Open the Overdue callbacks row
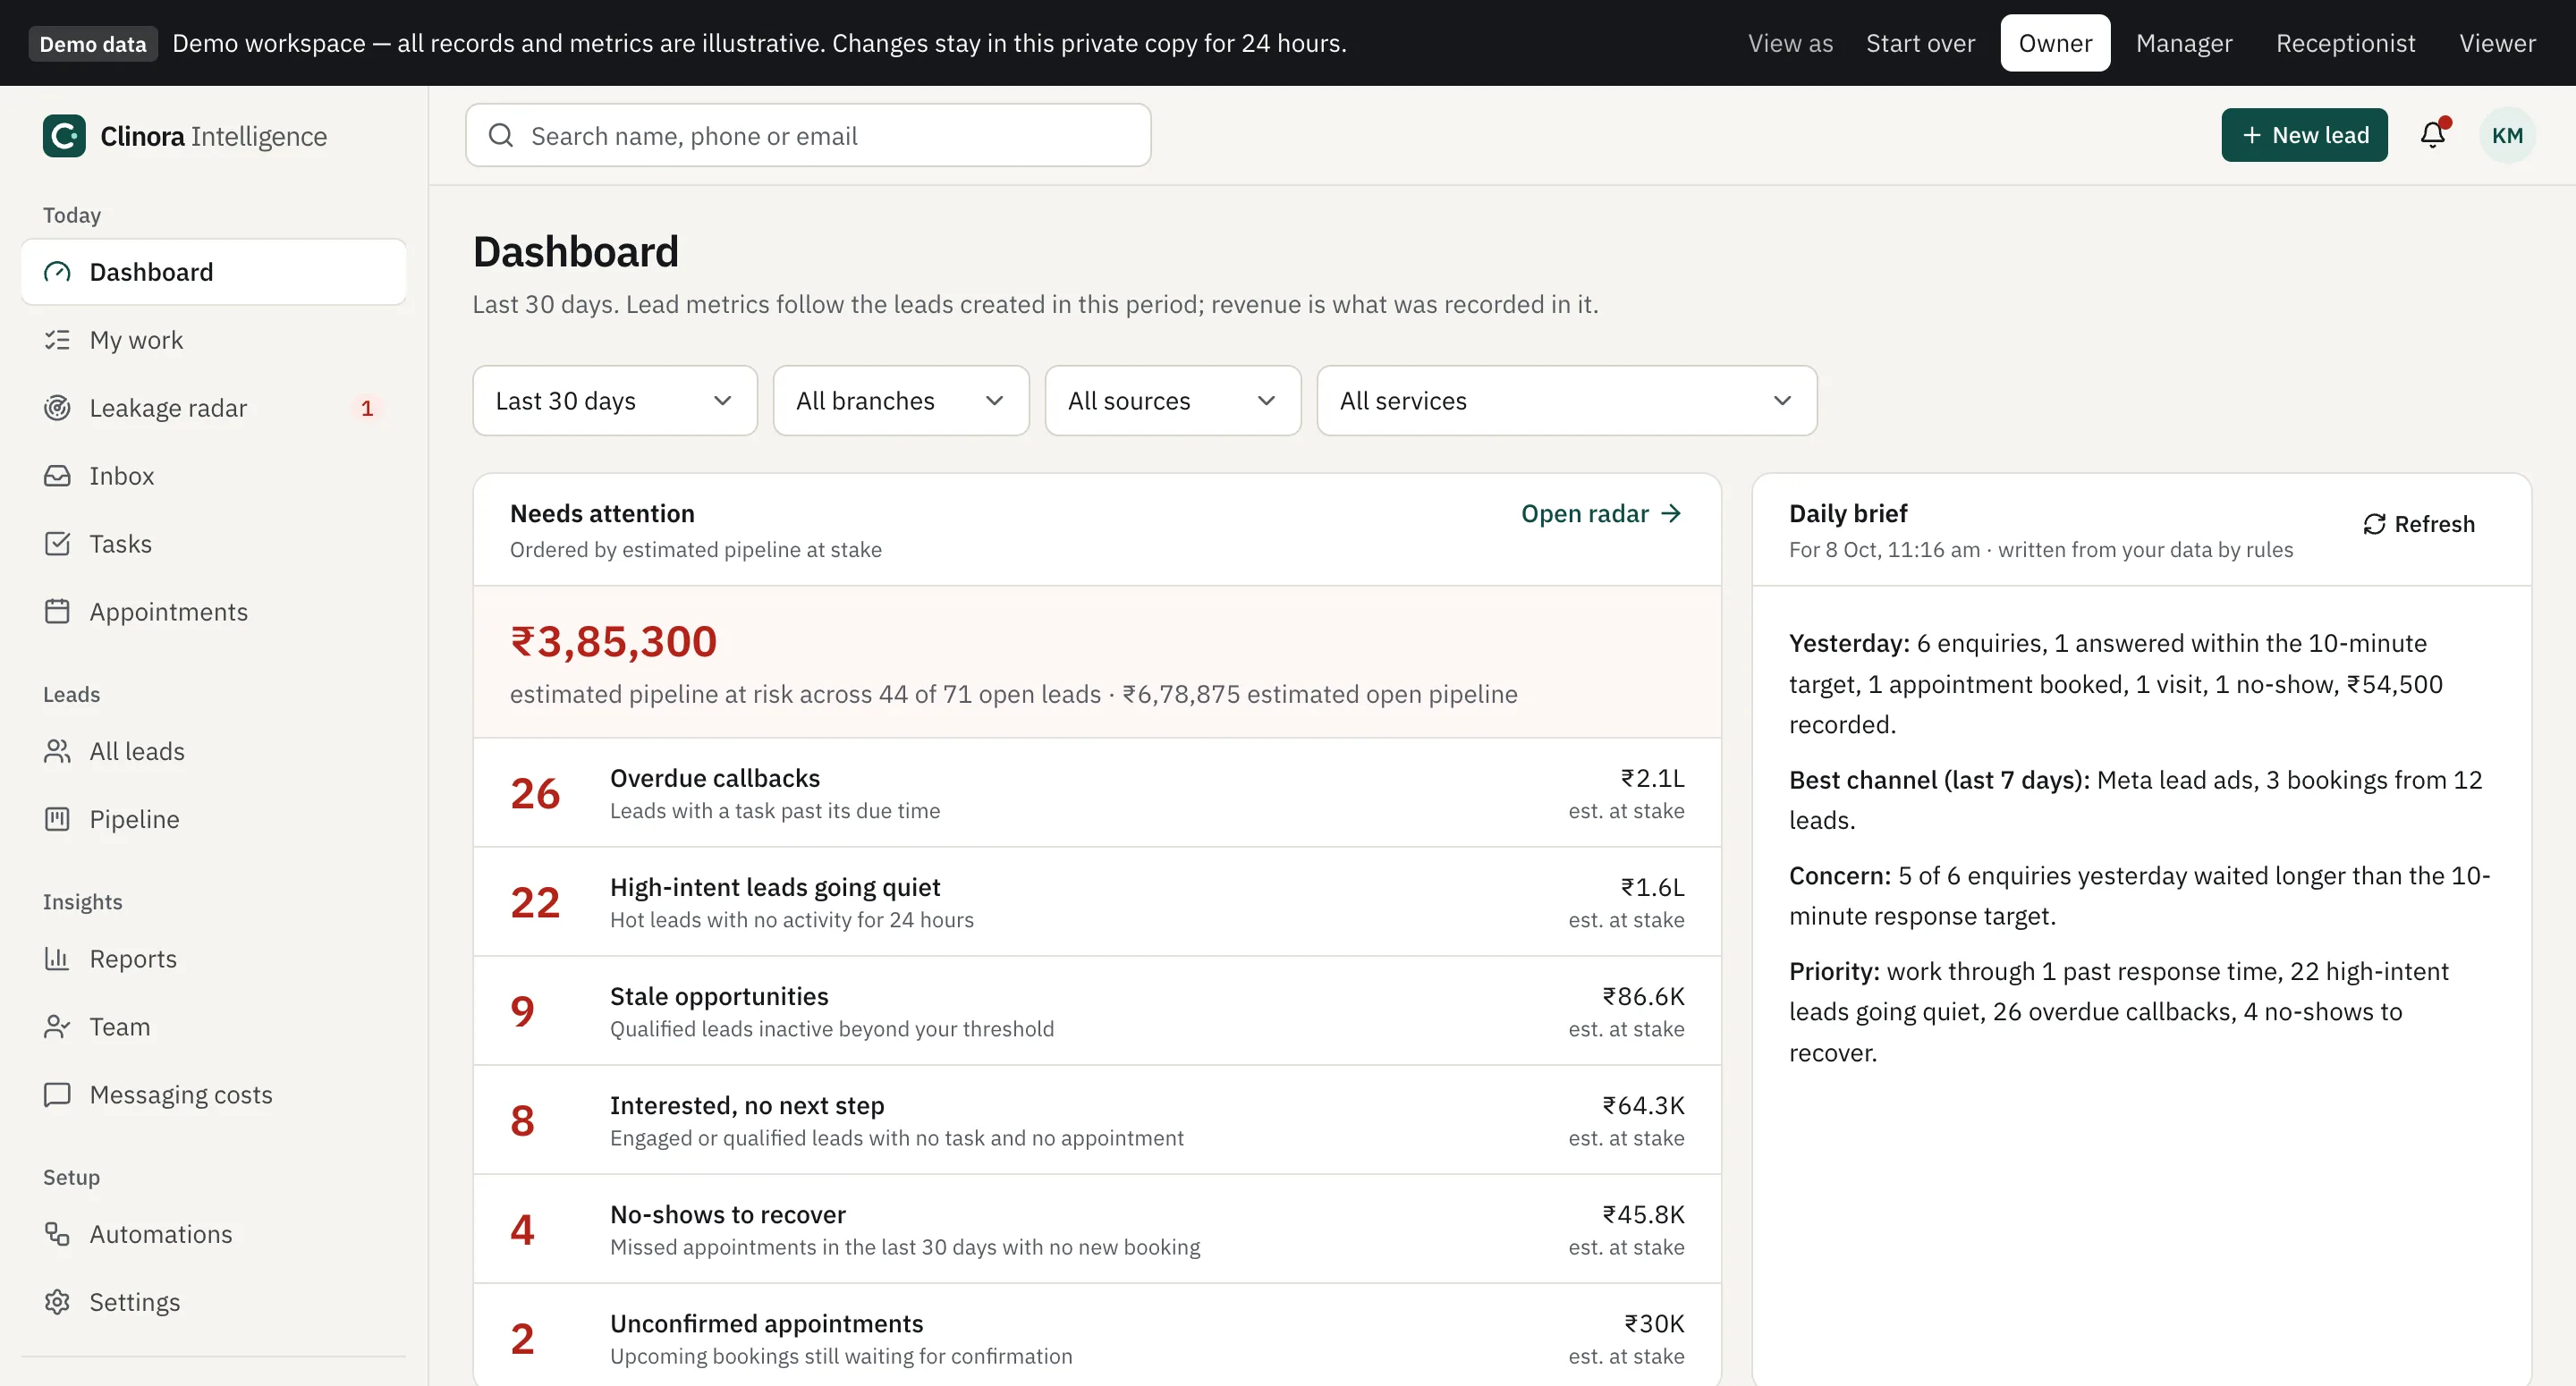 1097,793
